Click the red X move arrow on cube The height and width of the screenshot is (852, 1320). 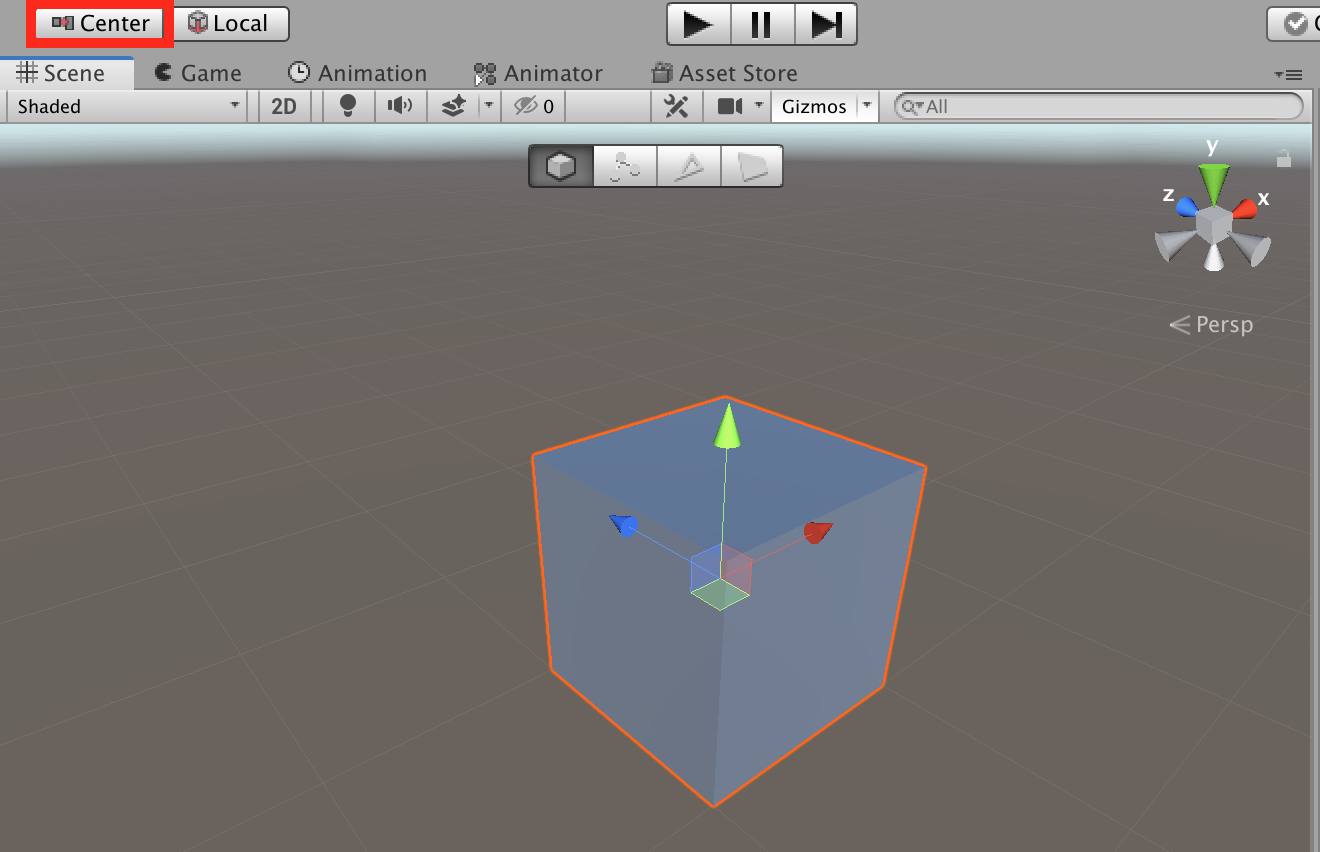pyautogui.click(x=817, y=532)
